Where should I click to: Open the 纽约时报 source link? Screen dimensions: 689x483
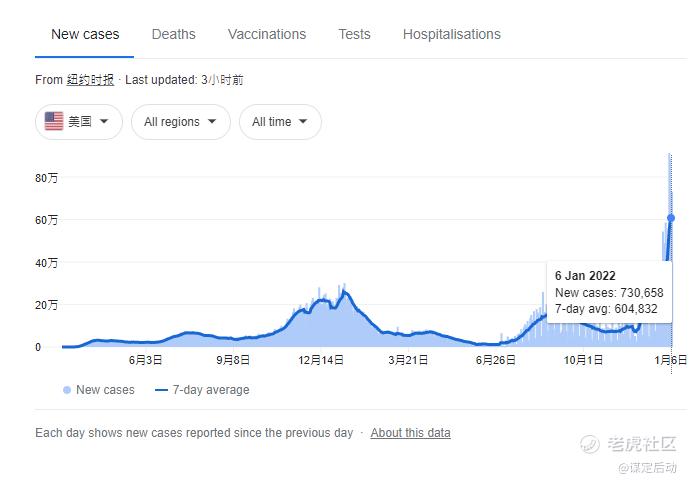[x=90, y=80]
